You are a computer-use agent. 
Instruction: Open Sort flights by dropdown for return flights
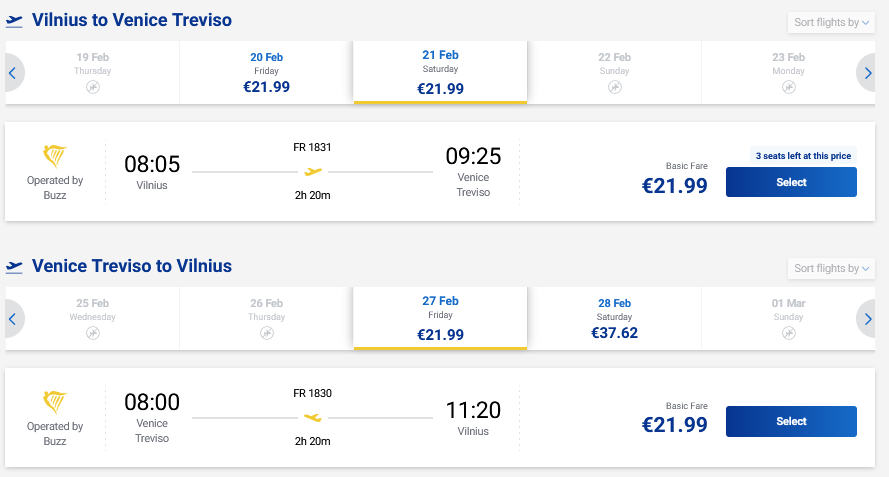pos(832,268)
